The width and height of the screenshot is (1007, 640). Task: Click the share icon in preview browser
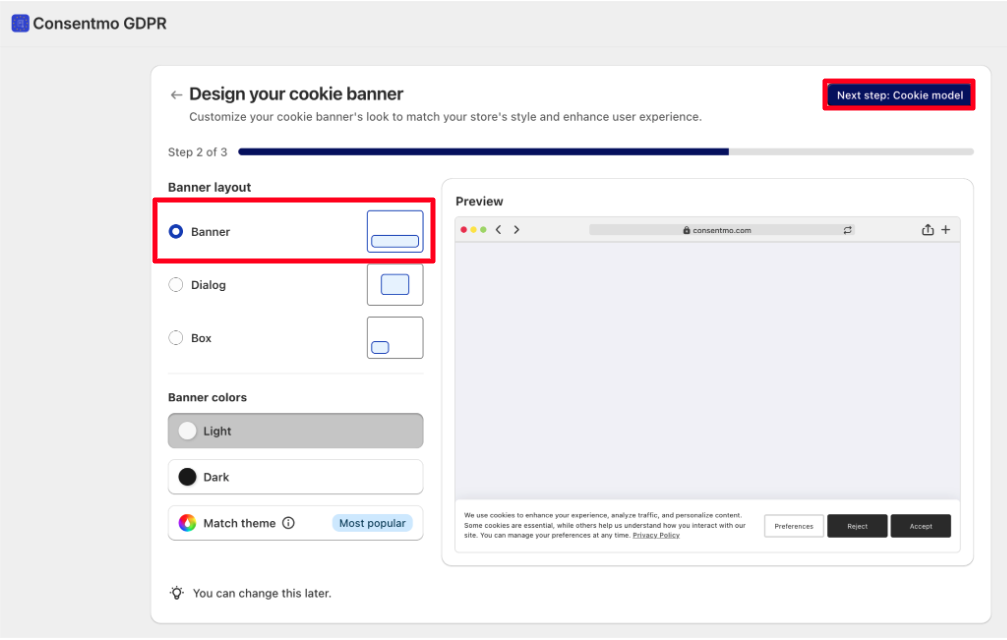[x=928, y=230]
